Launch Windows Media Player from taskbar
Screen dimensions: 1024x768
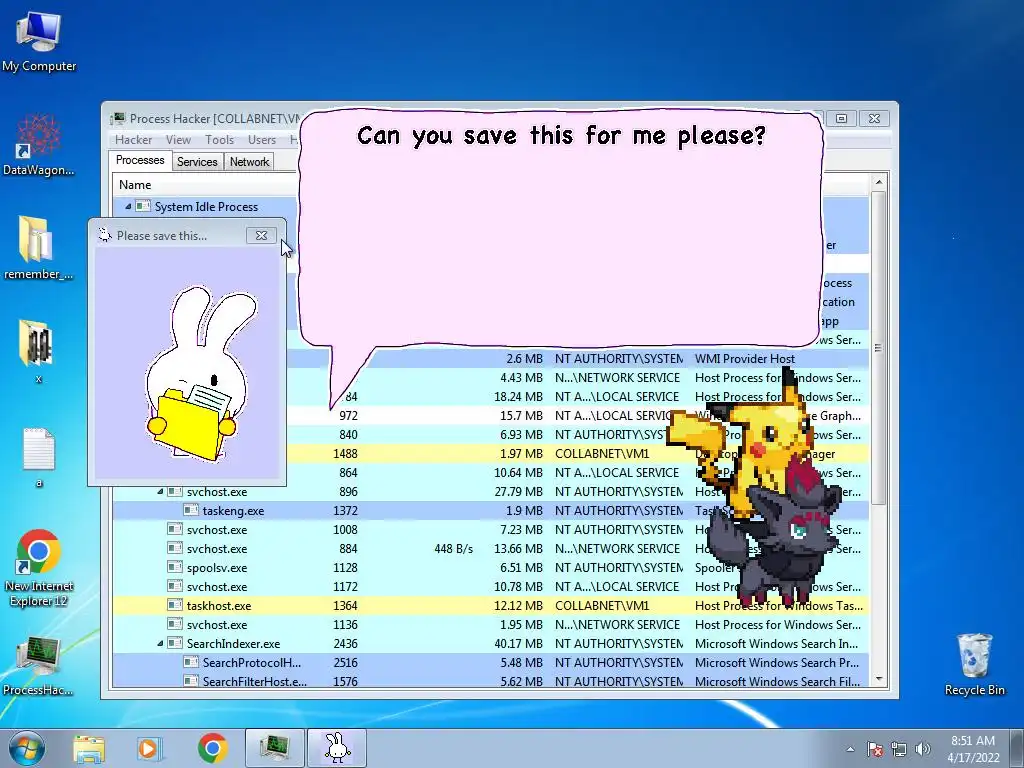pyautogui.click(x=149, y=748)
